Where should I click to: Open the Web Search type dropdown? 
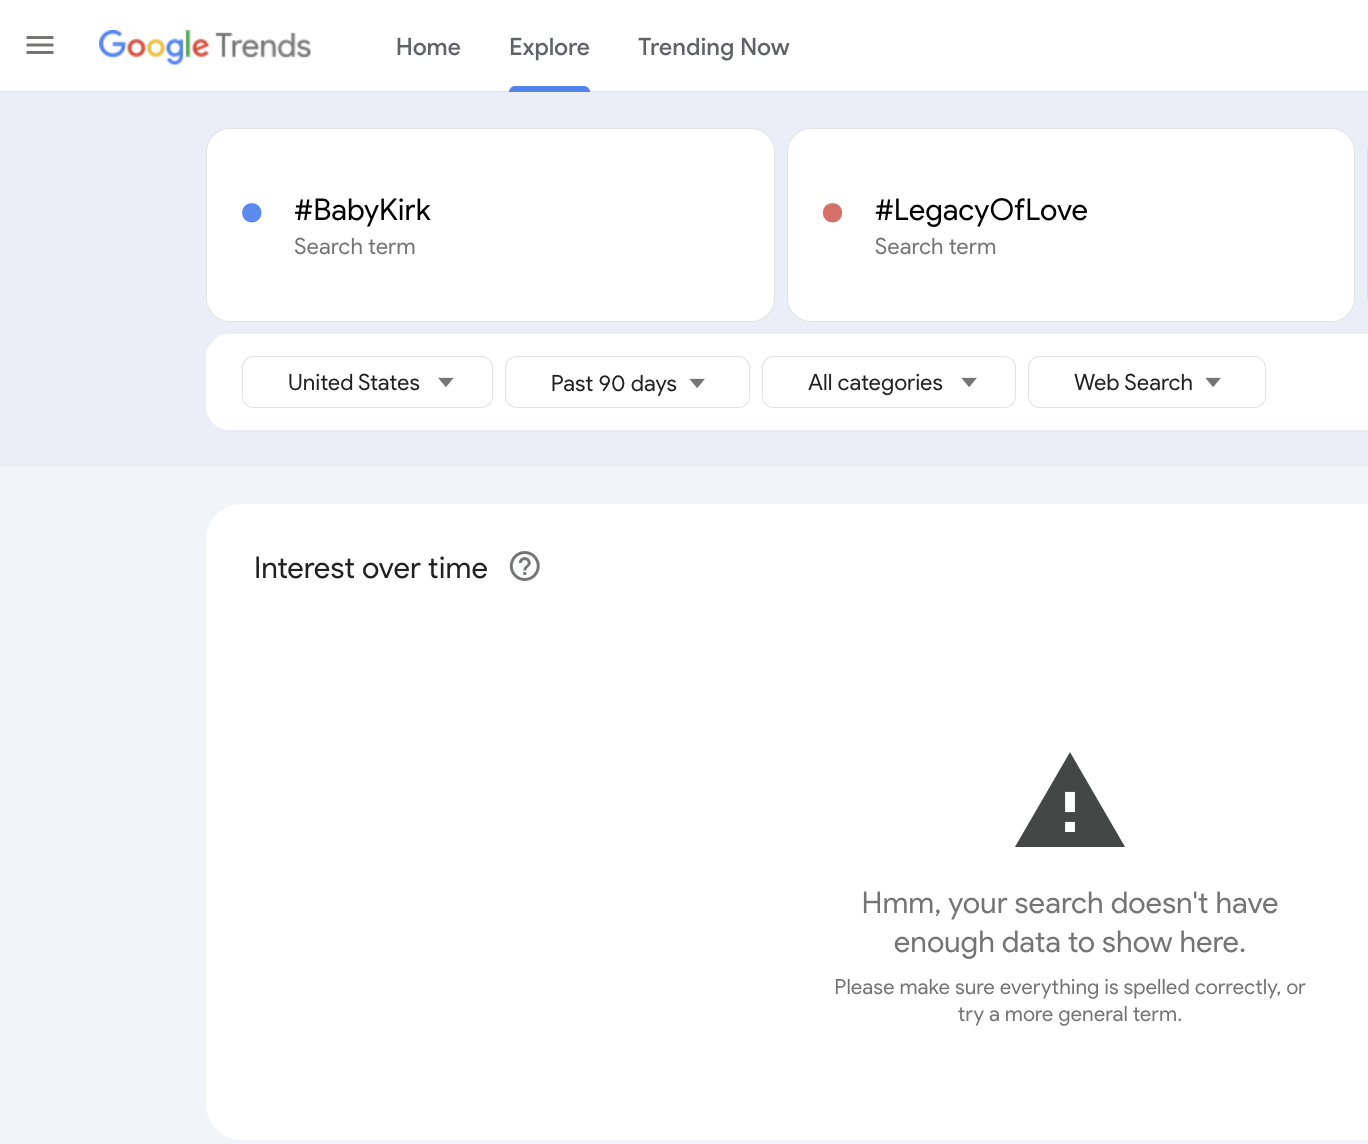click(1146, 382)
